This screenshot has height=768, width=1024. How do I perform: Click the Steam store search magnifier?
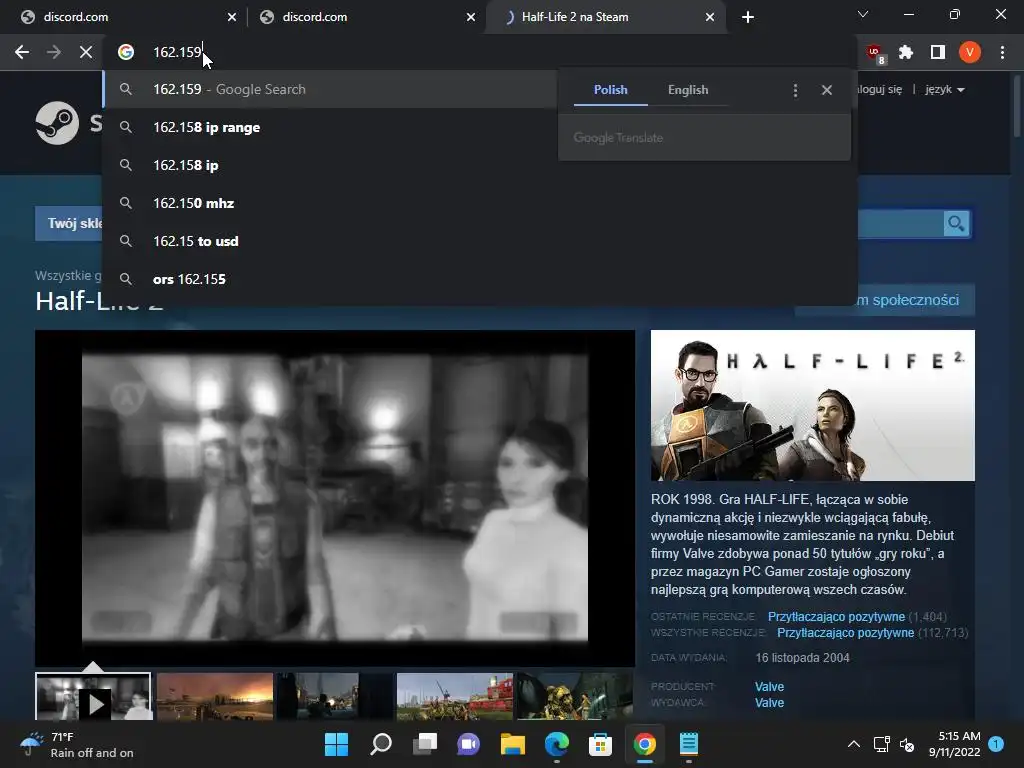point(956,224)
